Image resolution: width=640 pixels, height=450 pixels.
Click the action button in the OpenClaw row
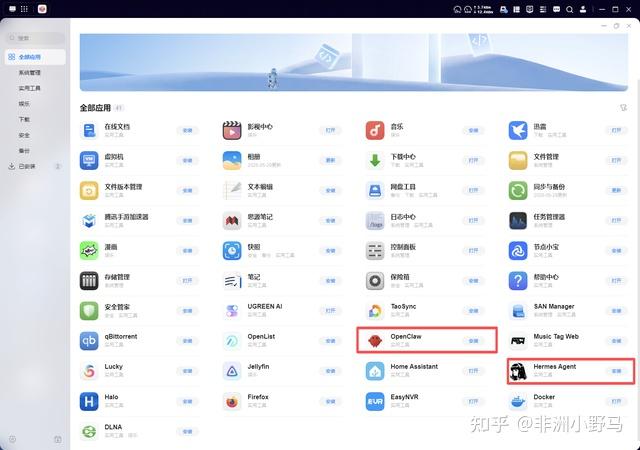pos(473,341)
